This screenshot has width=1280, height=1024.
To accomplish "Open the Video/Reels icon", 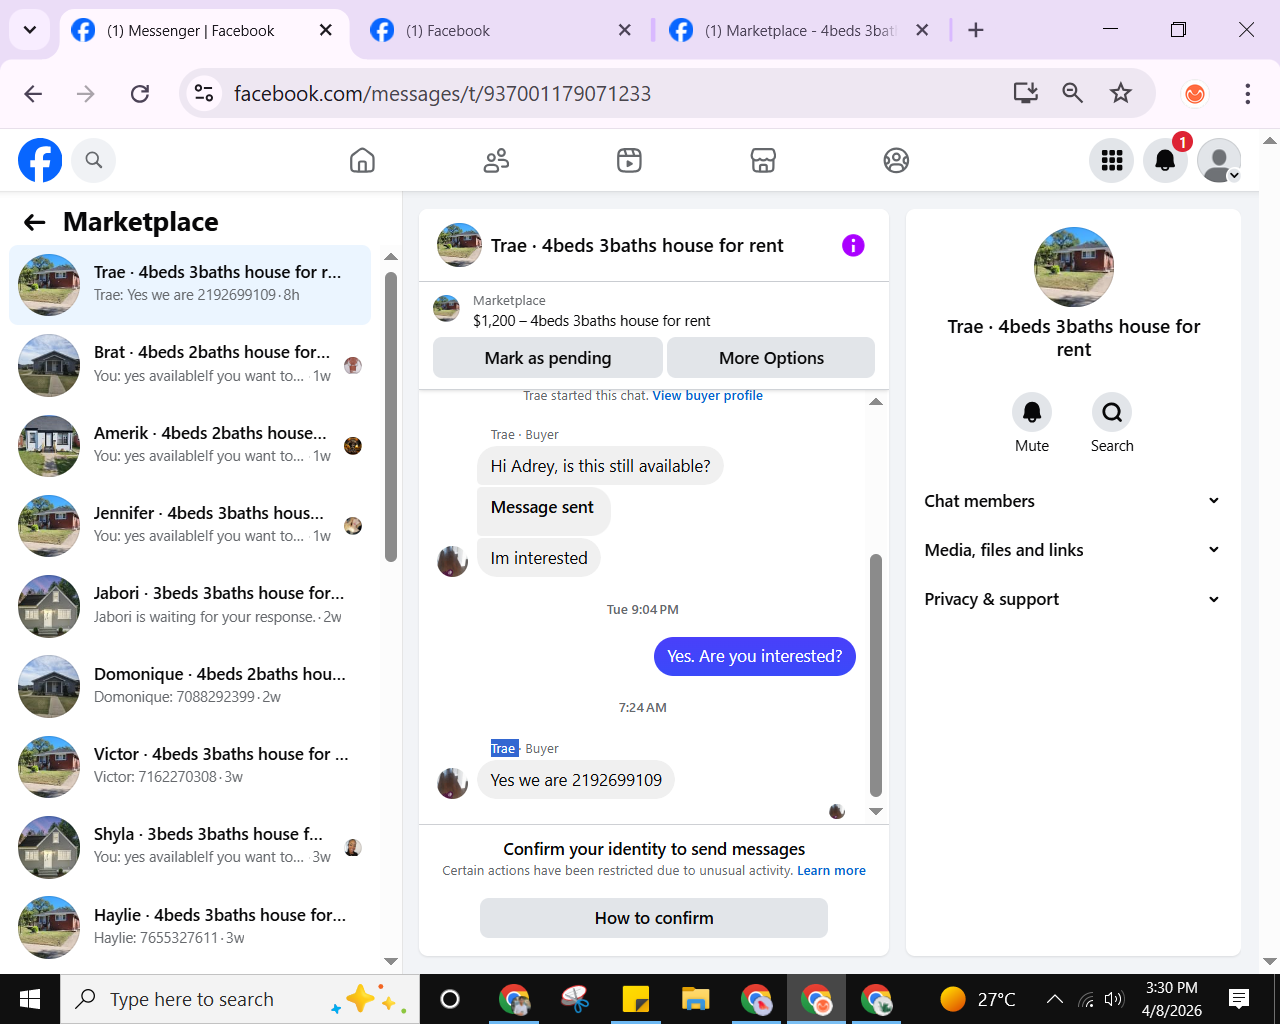I will point(629,160).
